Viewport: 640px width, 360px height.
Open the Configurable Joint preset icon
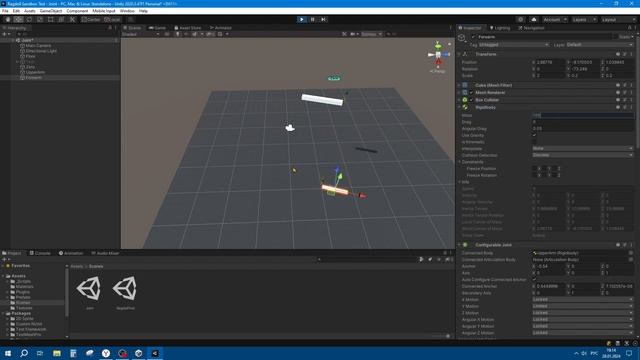[x=624, y=245]
